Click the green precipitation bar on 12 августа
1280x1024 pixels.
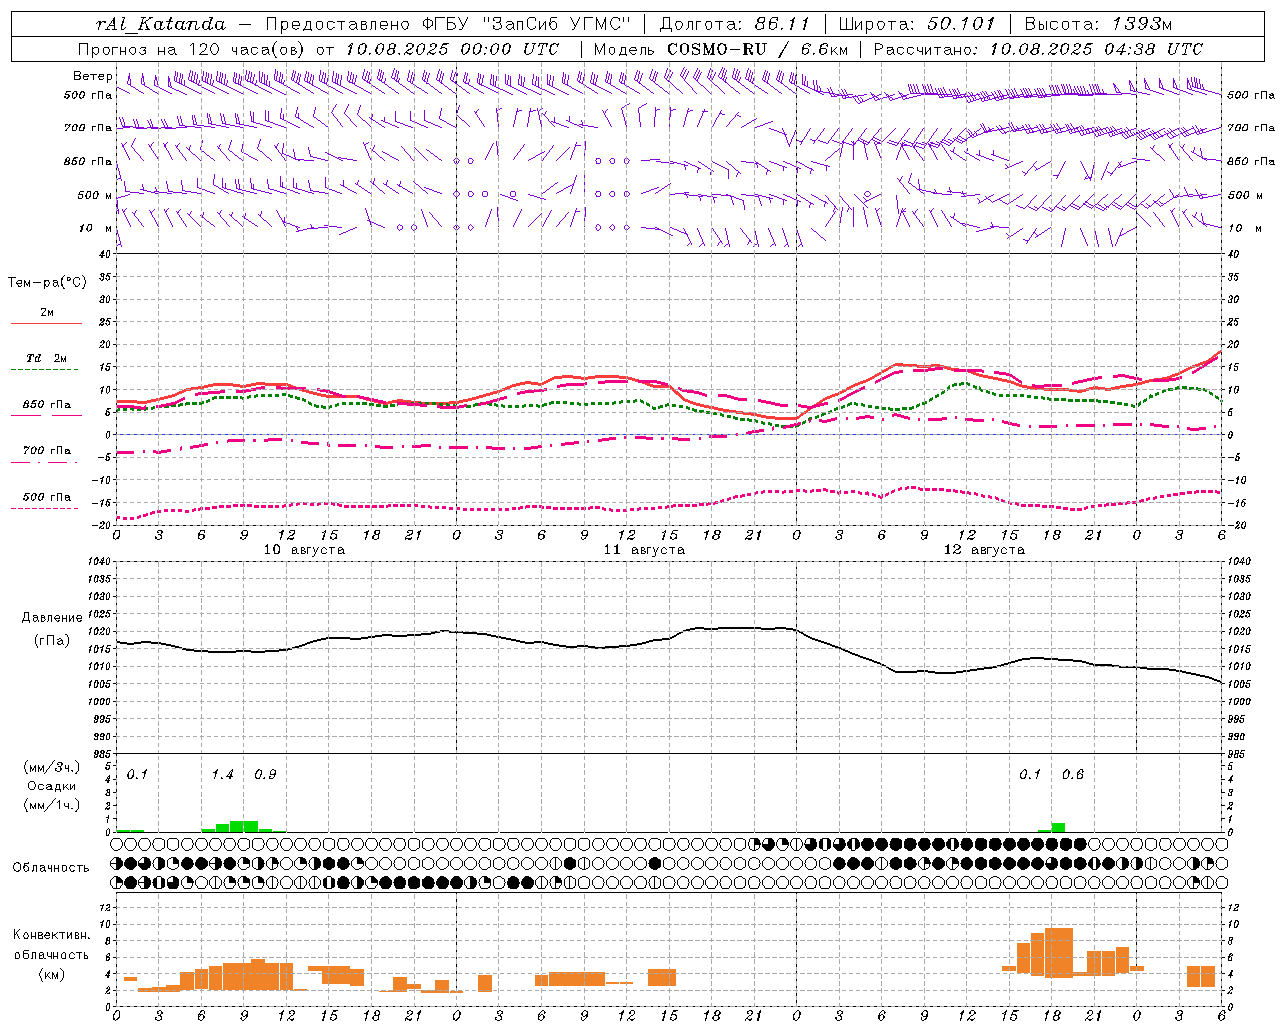(1058, 827)
